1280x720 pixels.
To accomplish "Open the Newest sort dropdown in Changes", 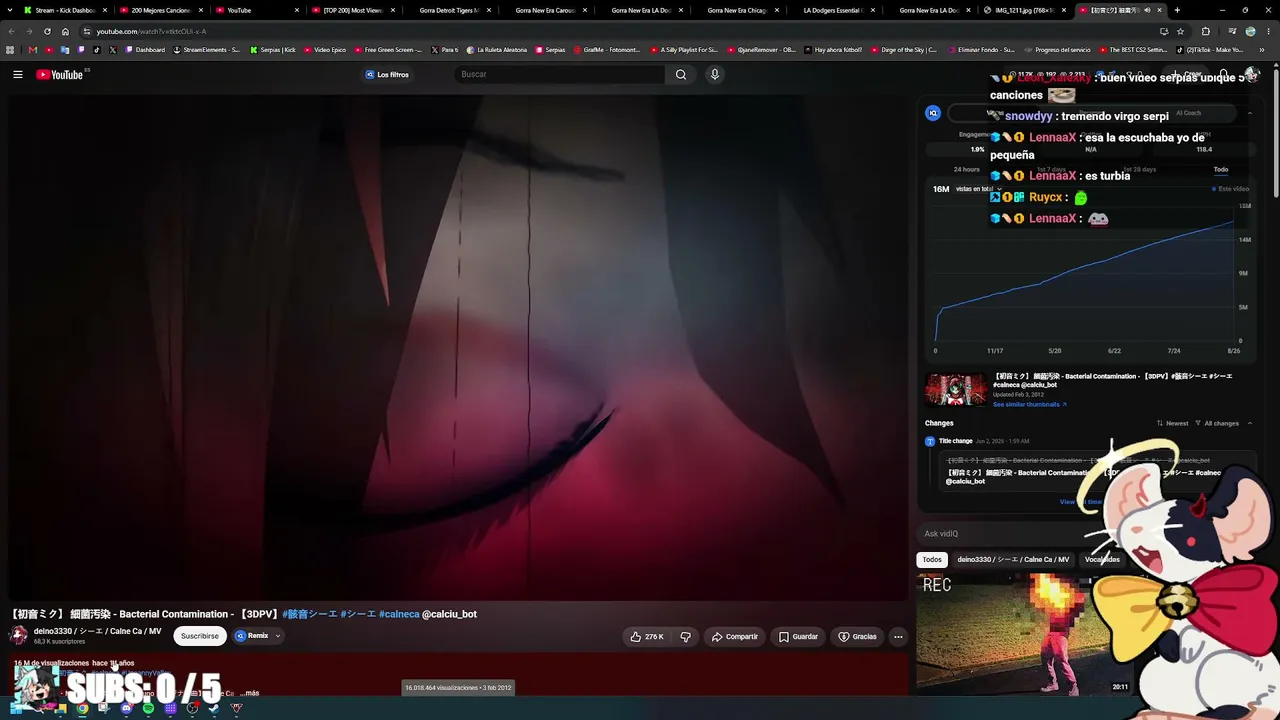I will point(1173,423).
